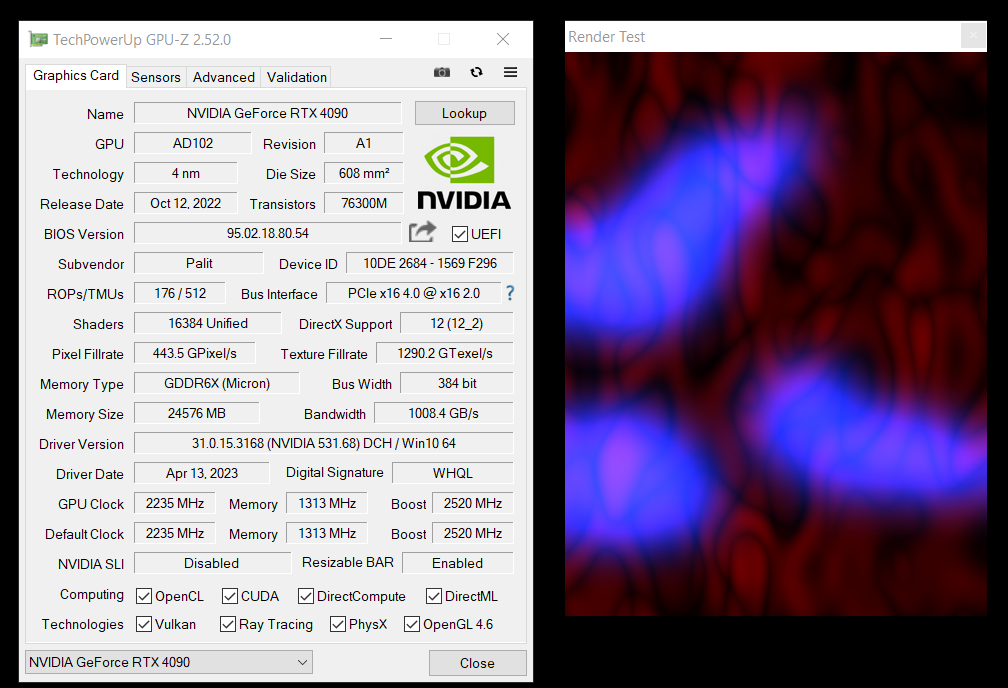Toggle the DirectML checkbox
The width and height of the screenshot is (1008, 688).
(x=434, y=596)
